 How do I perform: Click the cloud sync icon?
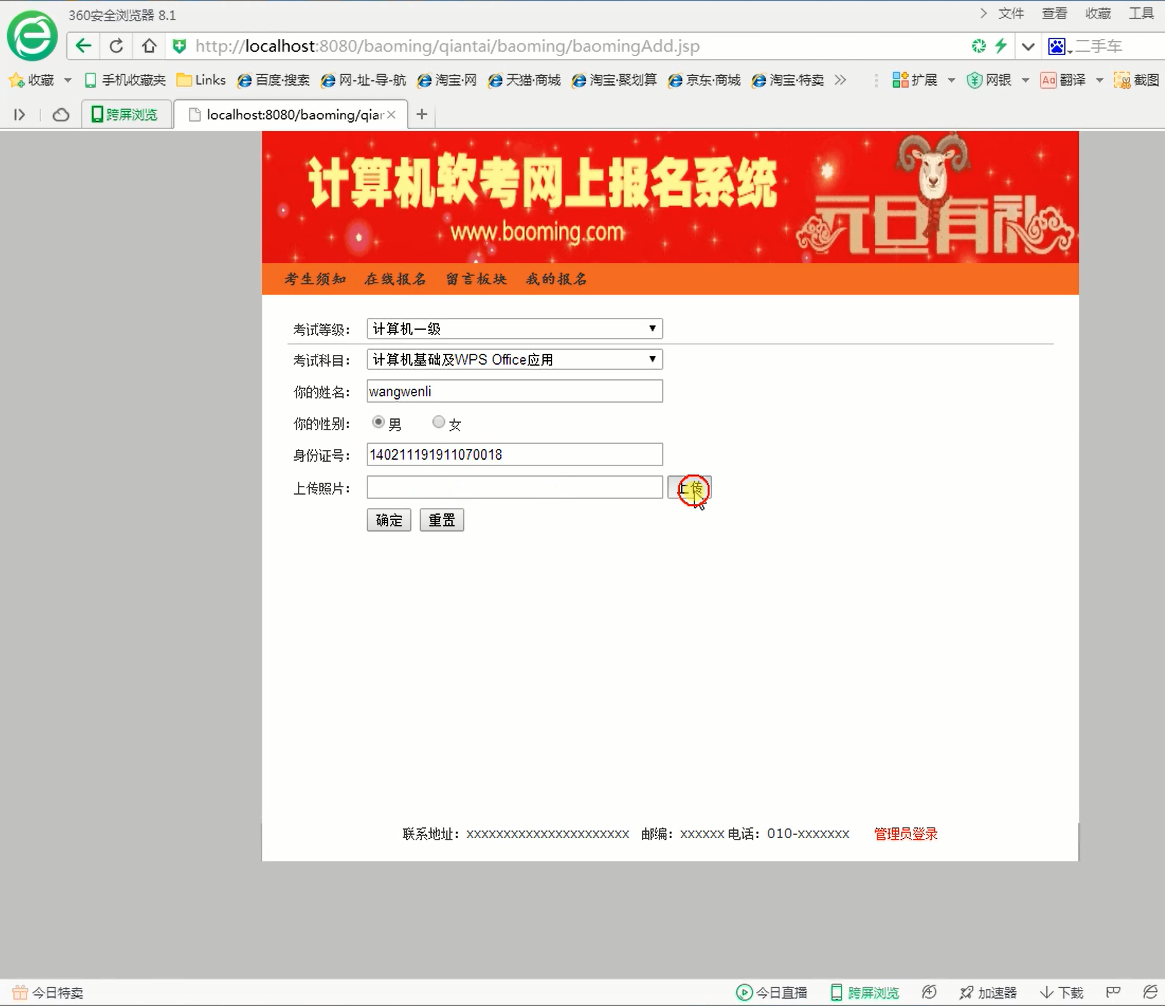pos(61,114)
